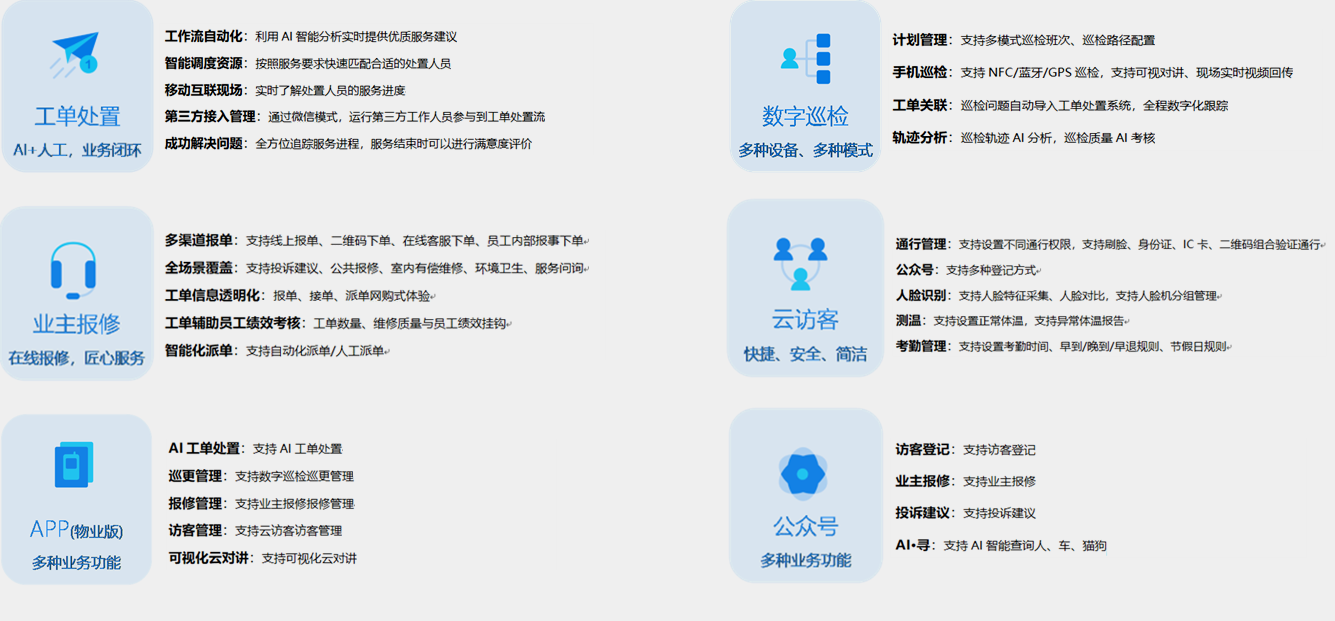1335x621 pixels.
Task: Select the 多渠道报单 feature heading
Action: (x=200, y=240)
